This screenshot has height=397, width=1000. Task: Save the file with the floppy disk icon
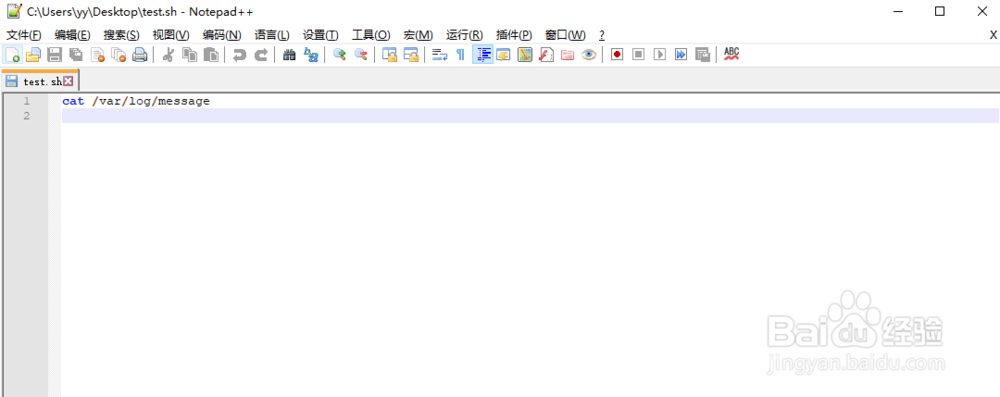pos(55,55)
